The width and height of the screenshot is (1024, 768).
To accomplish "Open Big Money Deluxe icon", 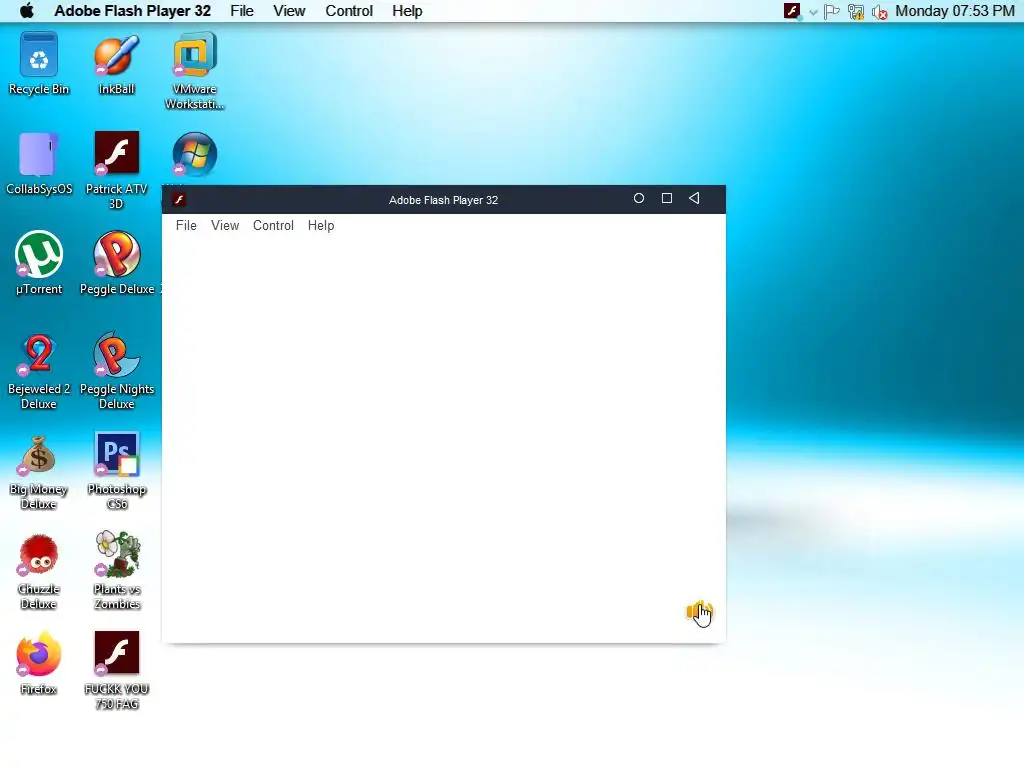I will point(39,472).
